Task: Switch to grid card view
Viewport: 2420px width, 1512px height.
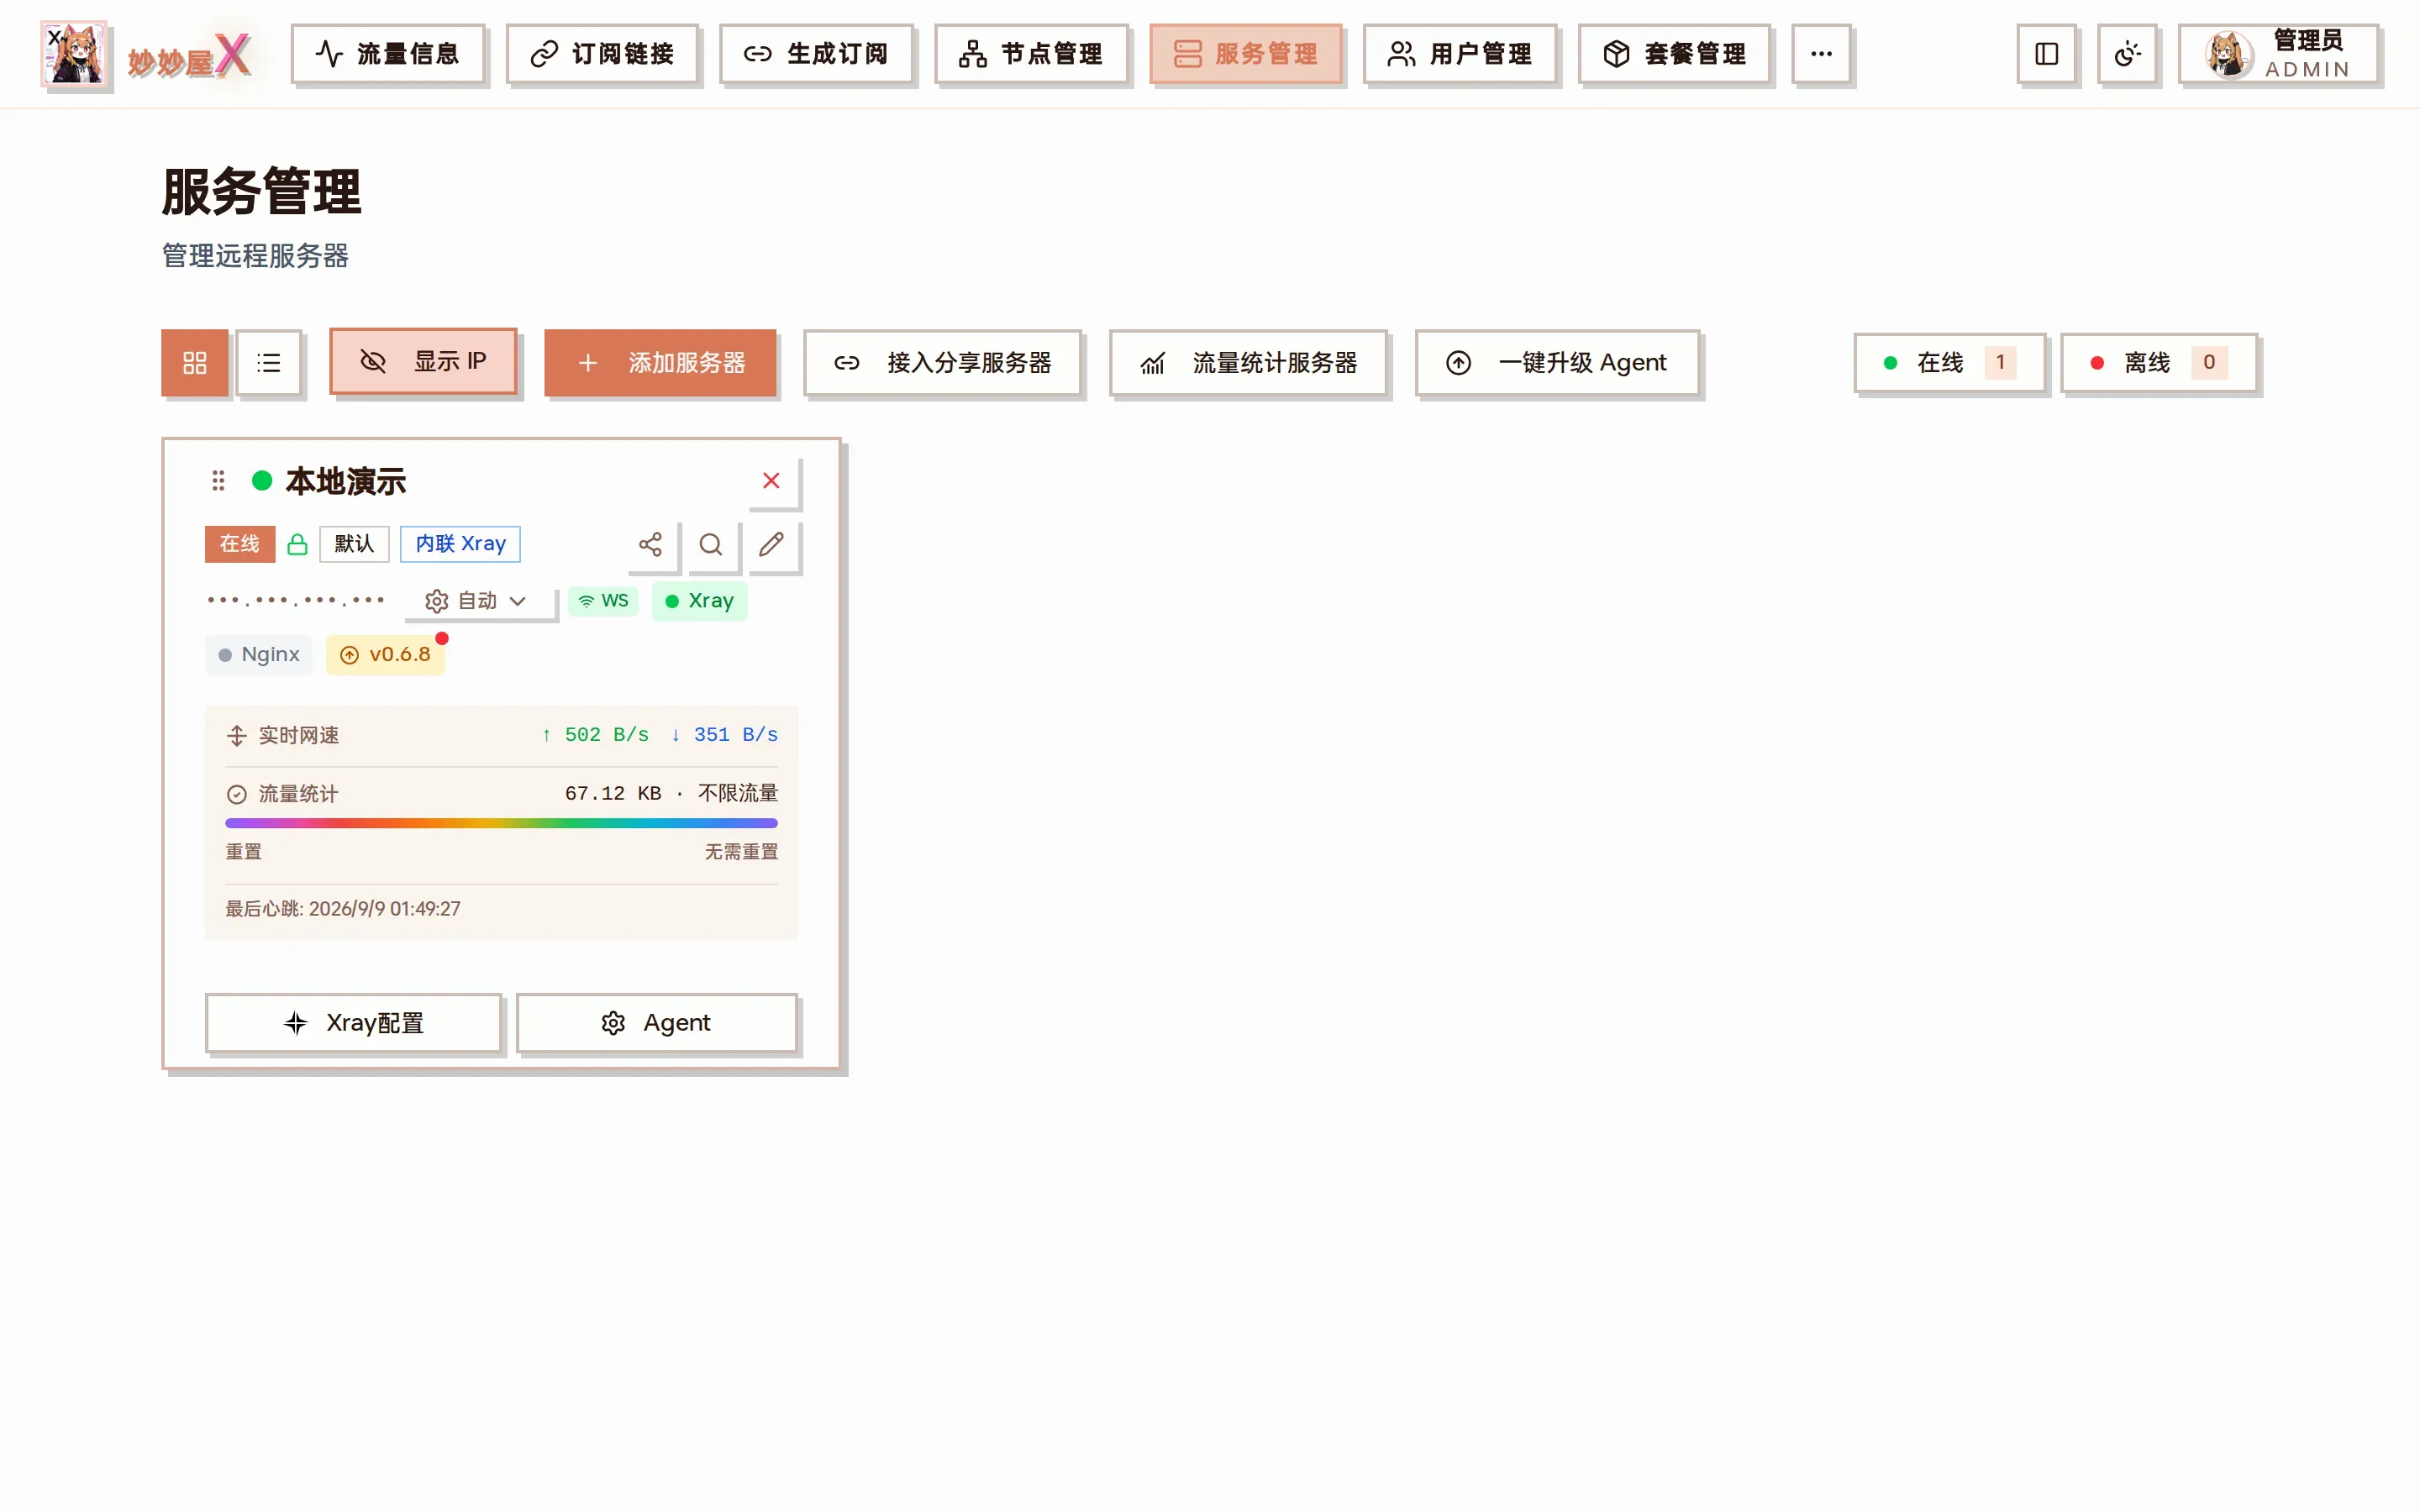Action: [x=195, y=363]
